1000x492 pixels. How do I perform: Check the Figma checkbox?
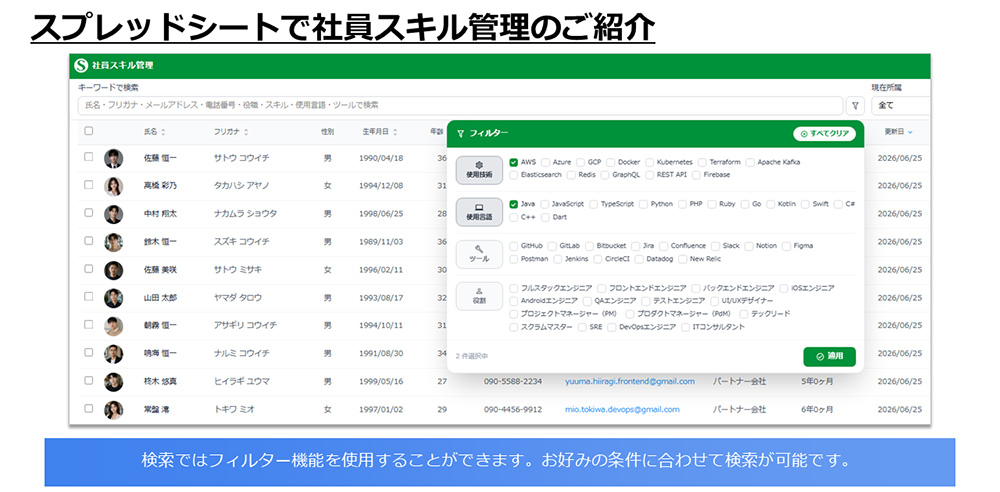coord(787,246)
